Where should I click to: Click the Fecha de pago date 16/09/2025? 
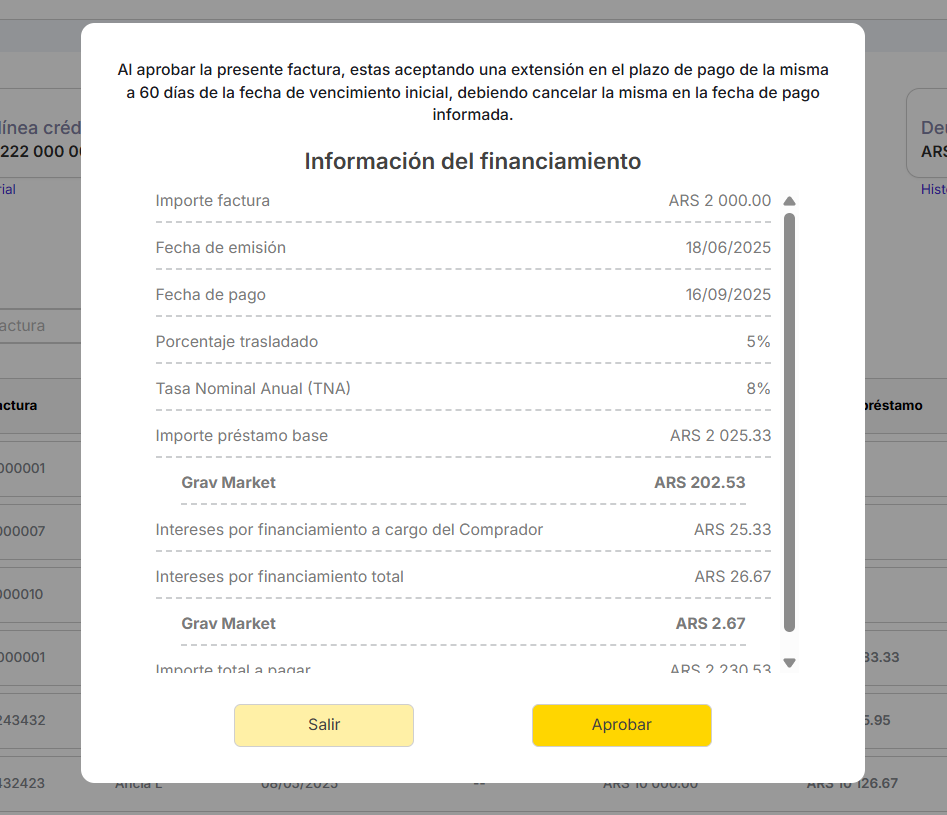728,295
